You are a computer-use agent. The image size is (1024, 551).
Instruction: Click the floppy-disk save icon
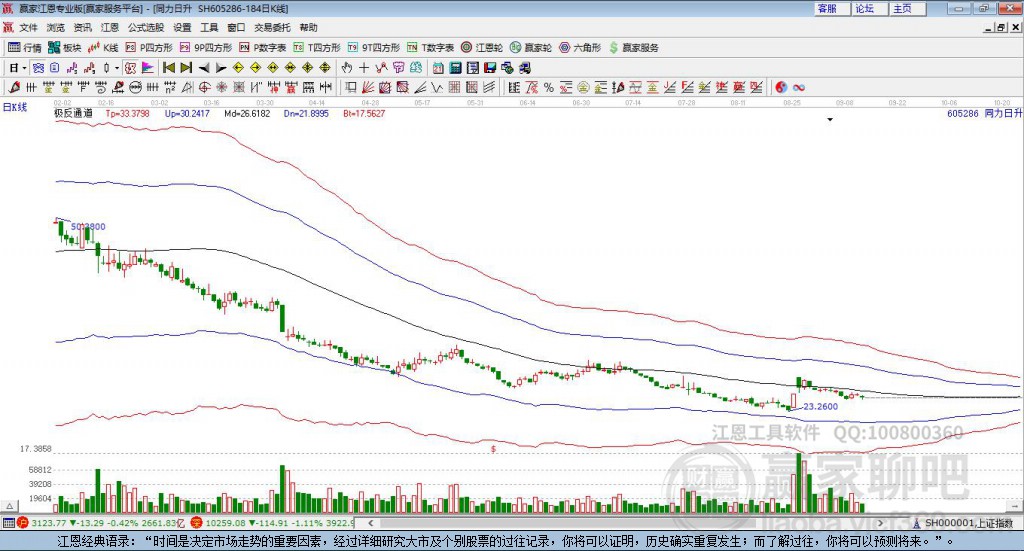[490, 68]
